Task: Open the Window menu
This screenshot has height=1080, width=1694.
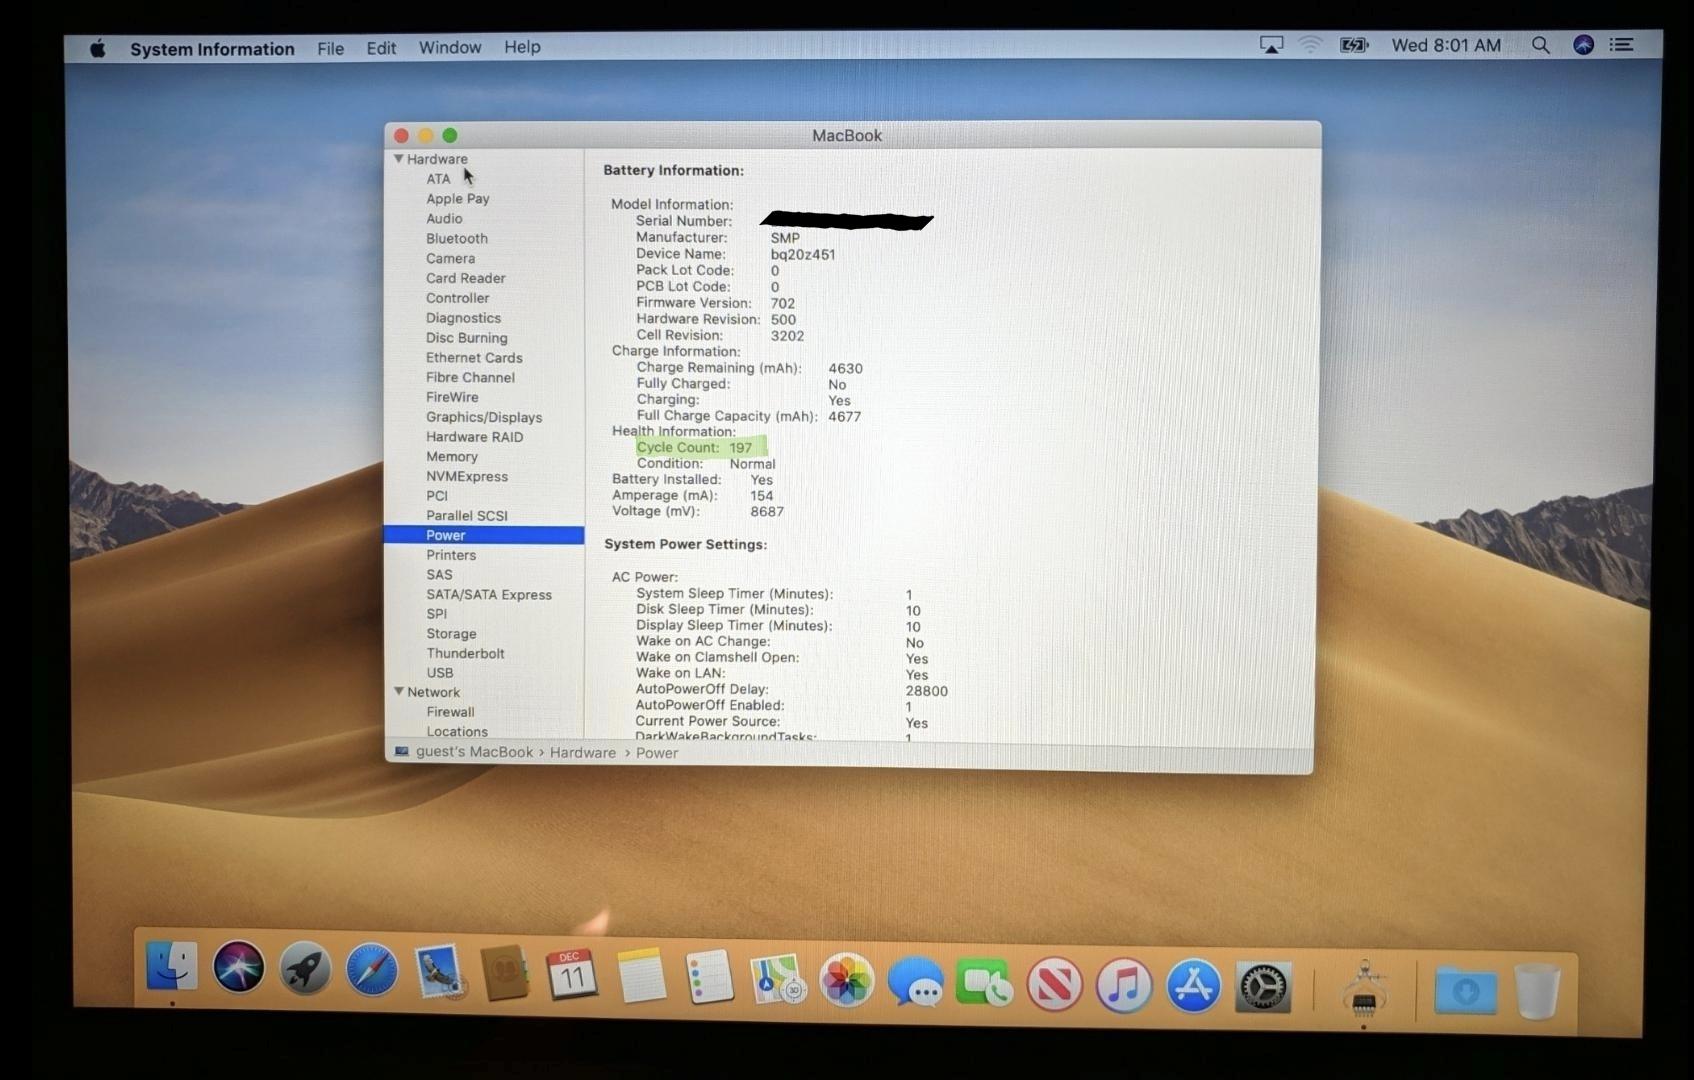Action: pos(450,47)
